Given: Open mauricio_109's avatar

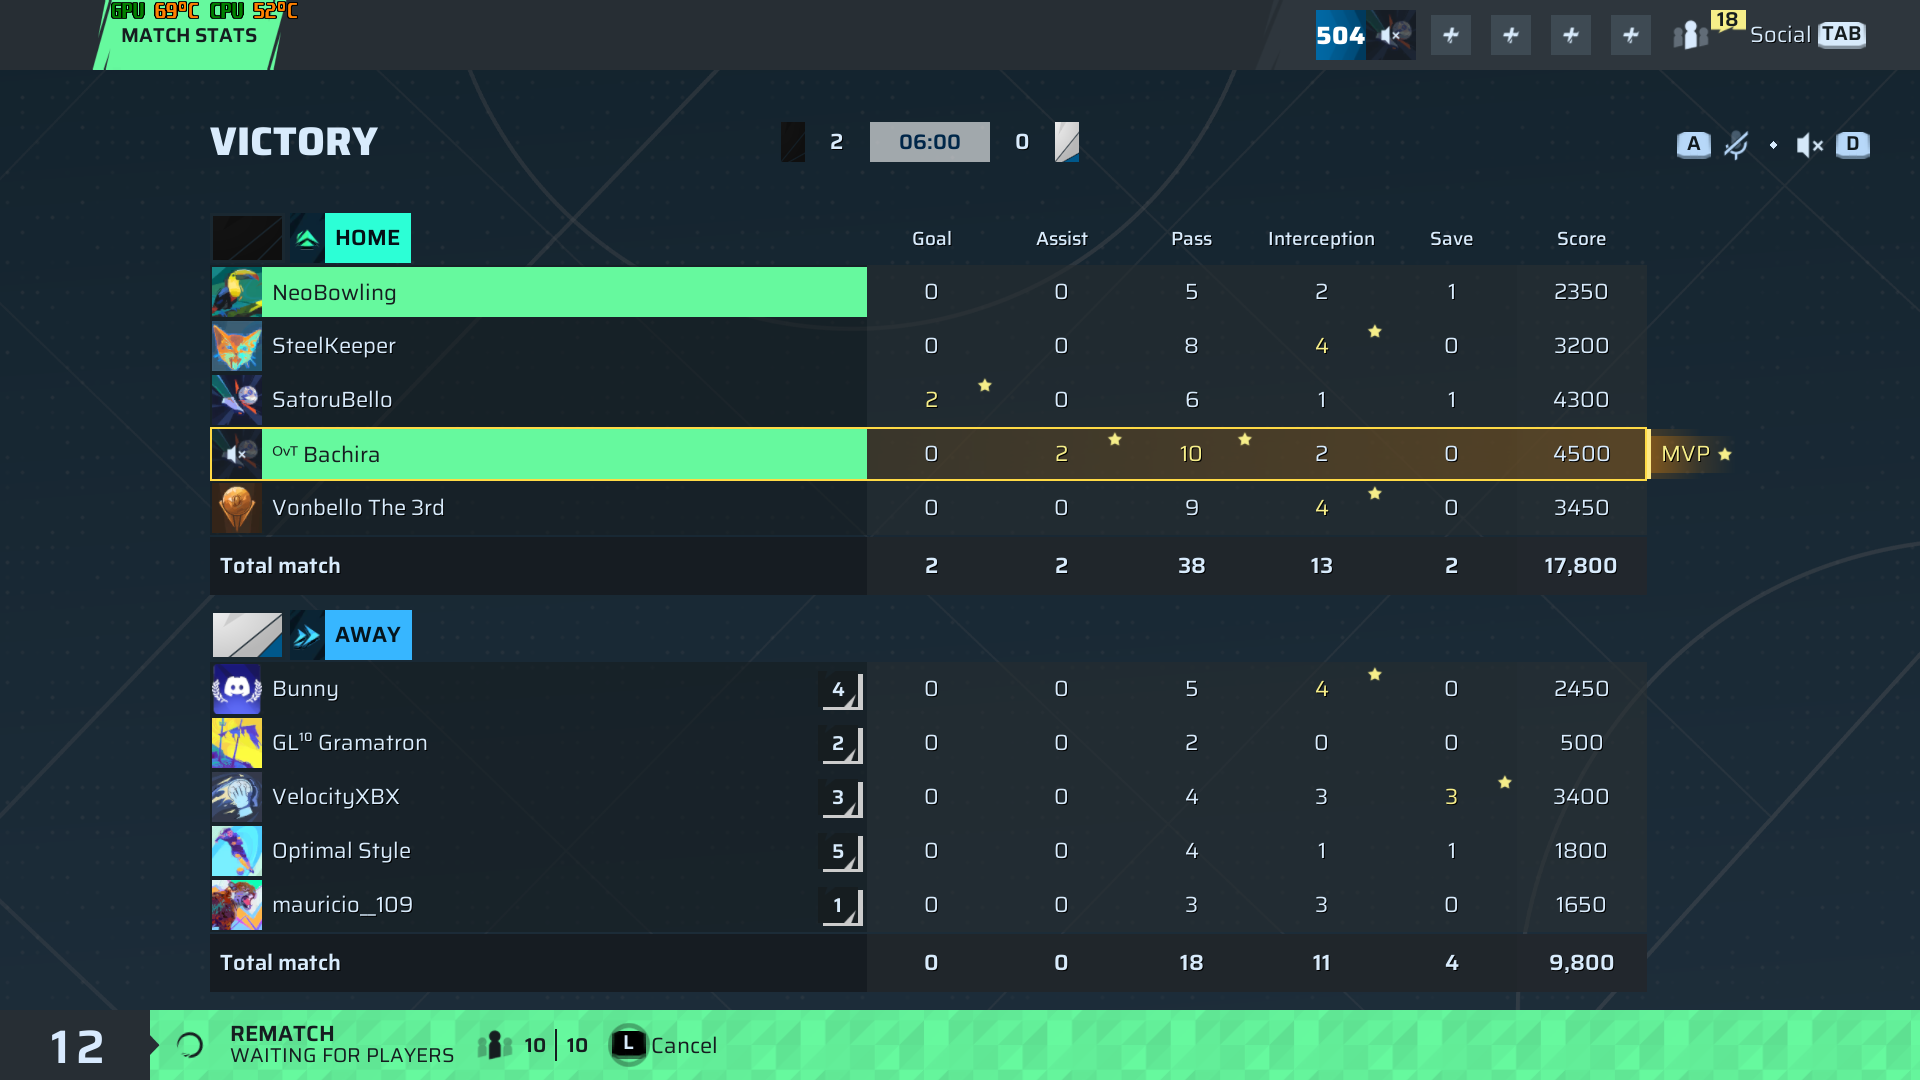Looking at the screenshot, I should click(x=237, y=905).
